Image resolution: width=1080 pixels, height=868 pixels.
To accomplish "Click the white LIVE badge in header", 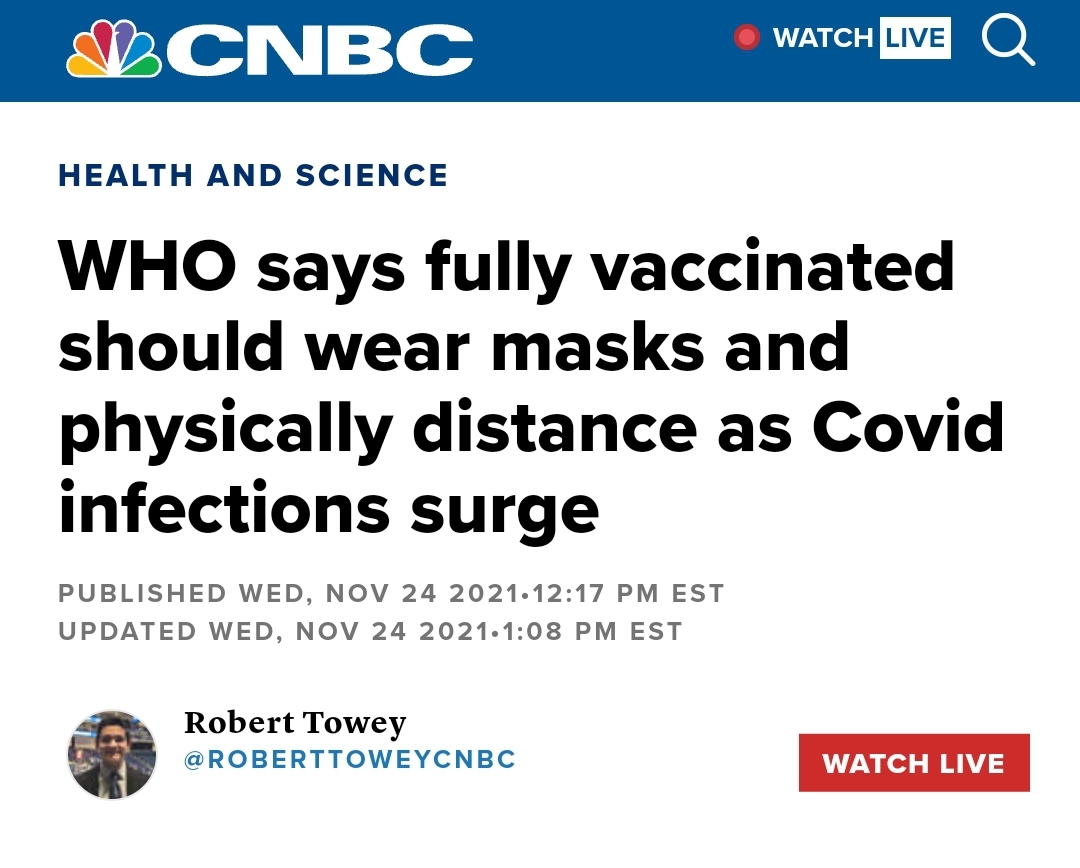I will (915, 38).
